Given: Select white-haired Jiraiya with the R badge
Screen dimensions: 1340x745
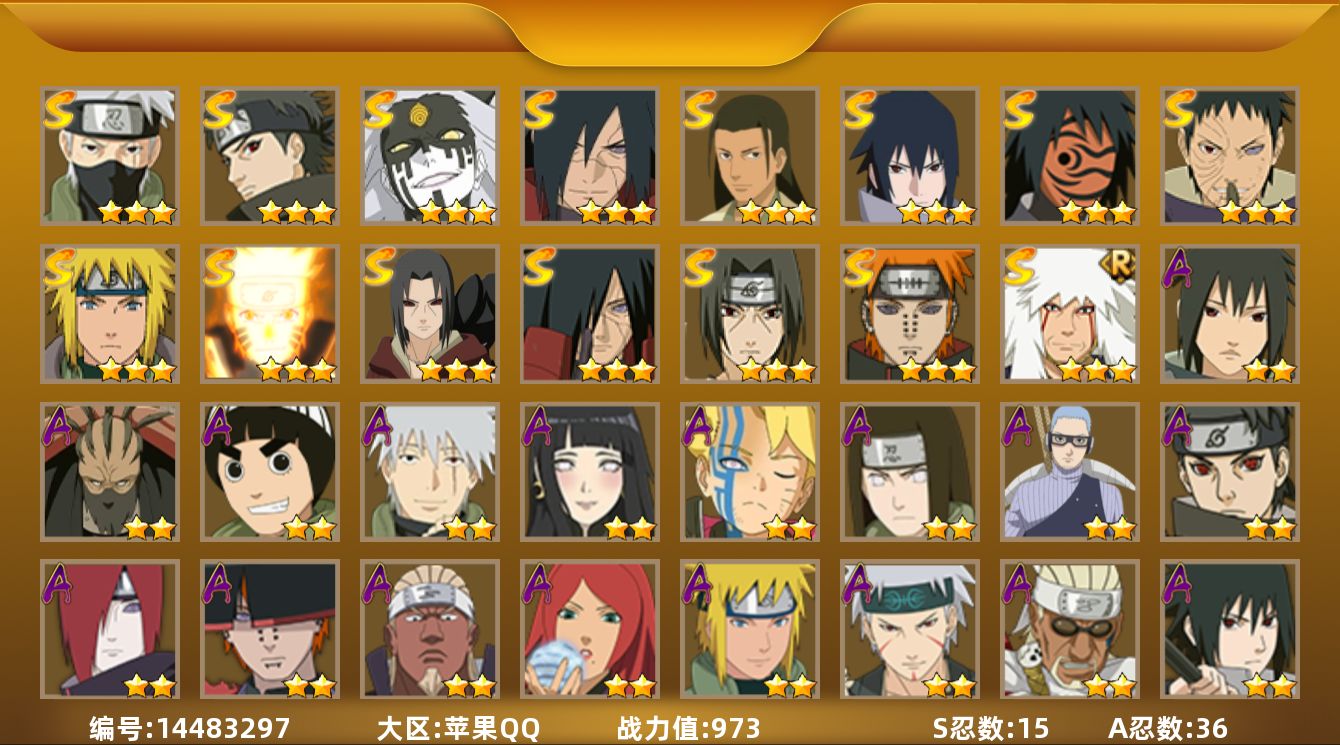Looking at the screenshot, I should (1070, 314).
